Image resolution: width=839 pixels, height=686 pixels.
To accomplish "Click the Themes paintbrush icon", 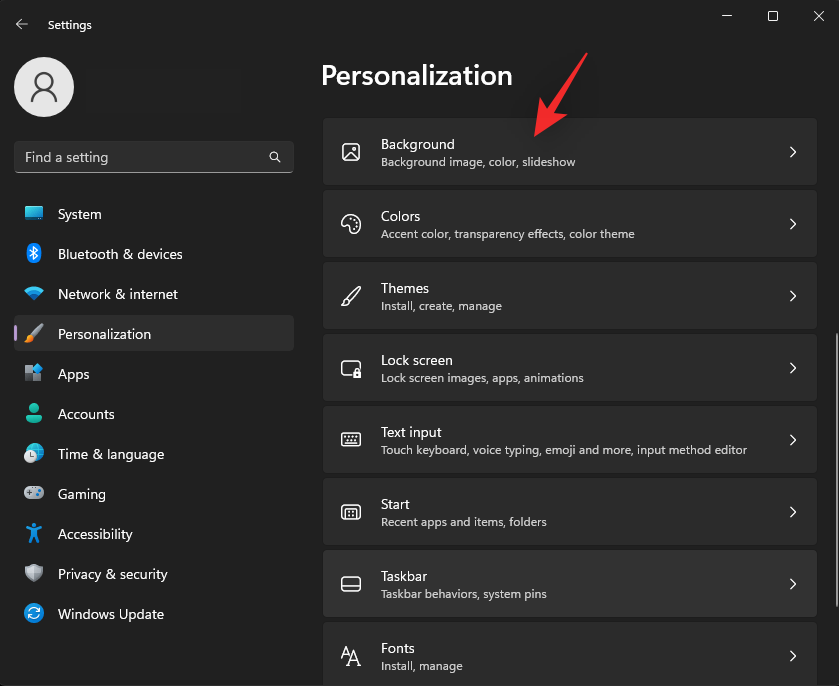I will [351, 296].
